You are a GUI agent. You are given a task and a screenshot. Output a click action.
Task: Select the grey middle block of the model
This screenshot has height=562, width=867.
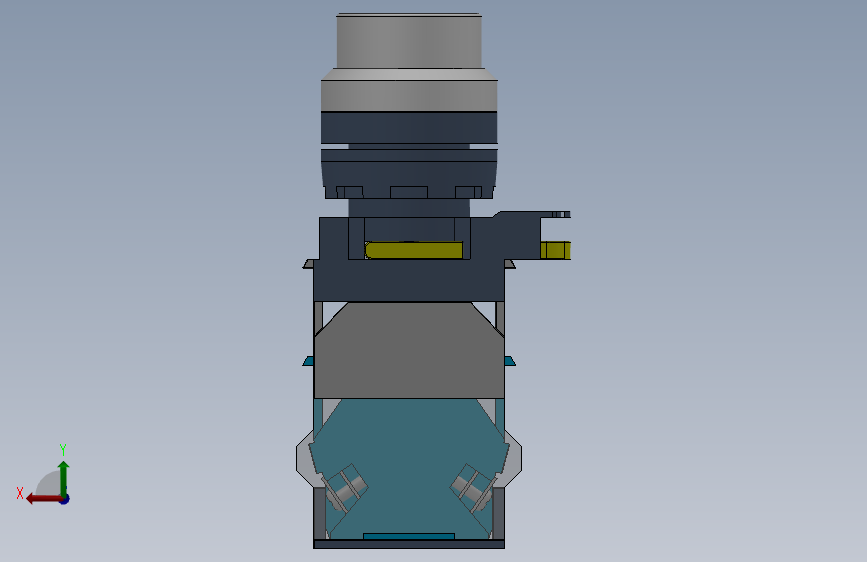click(x=409, y=351)
